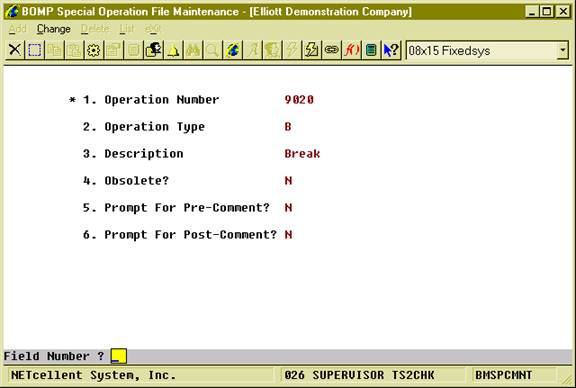The image size is (576, 388).
Task: Click the yellow bell icon
Action: (173, 50)
